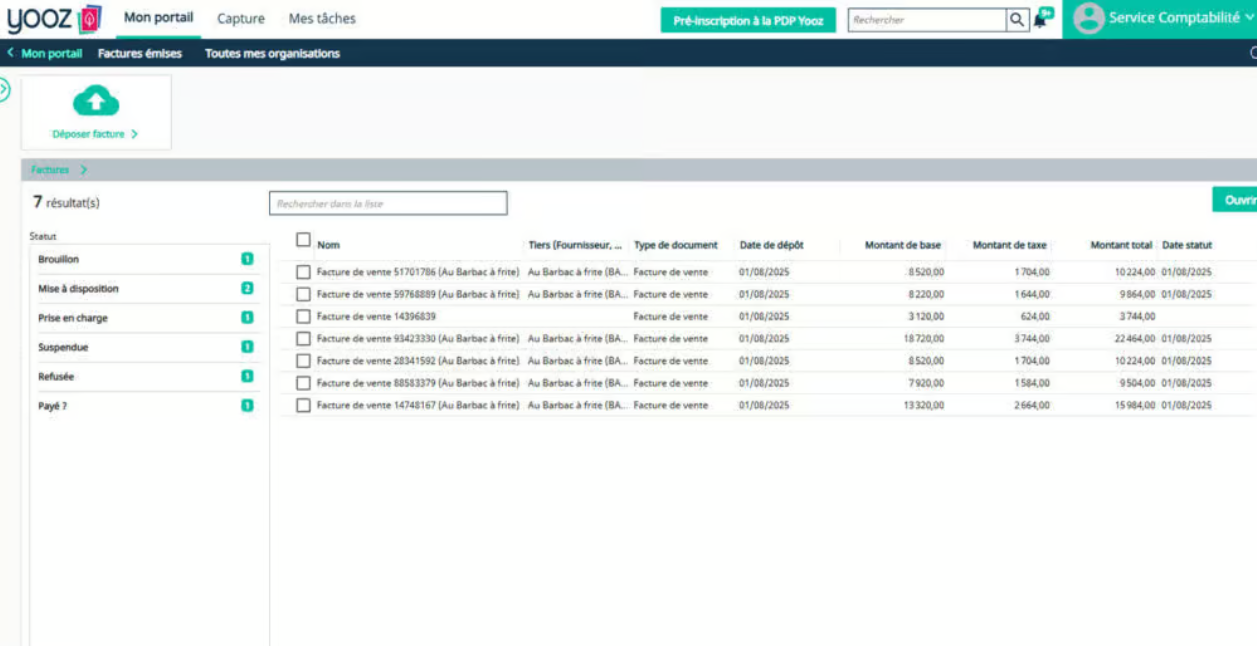Click the Yooz logo
Image resolution: width=1257 pixels, height=646 pixels.
(x=54, y=19)
